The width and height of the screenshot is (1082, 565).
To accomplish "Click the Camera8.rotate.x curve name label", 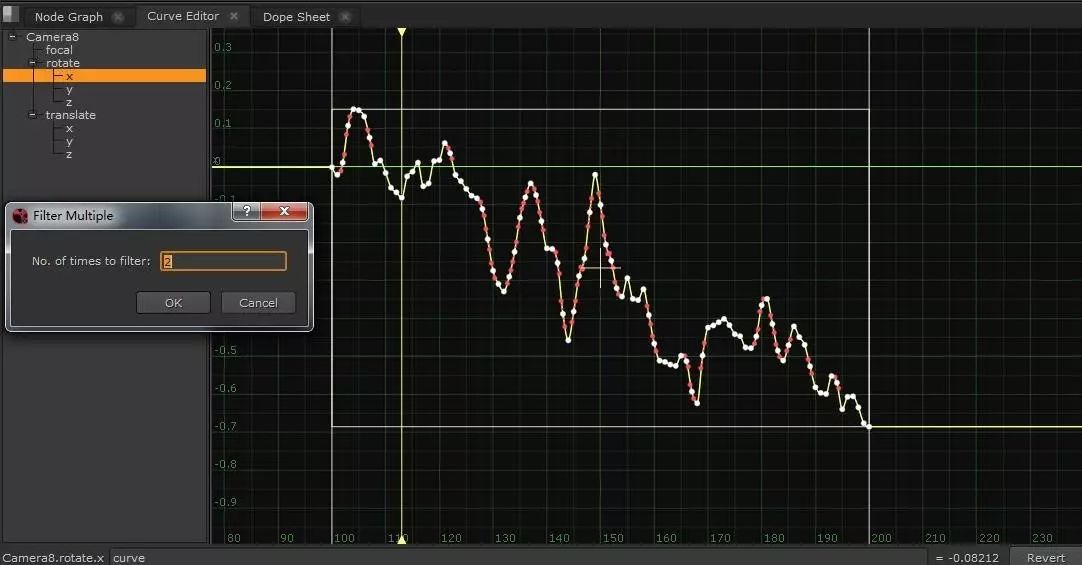I will pos(53,557).
